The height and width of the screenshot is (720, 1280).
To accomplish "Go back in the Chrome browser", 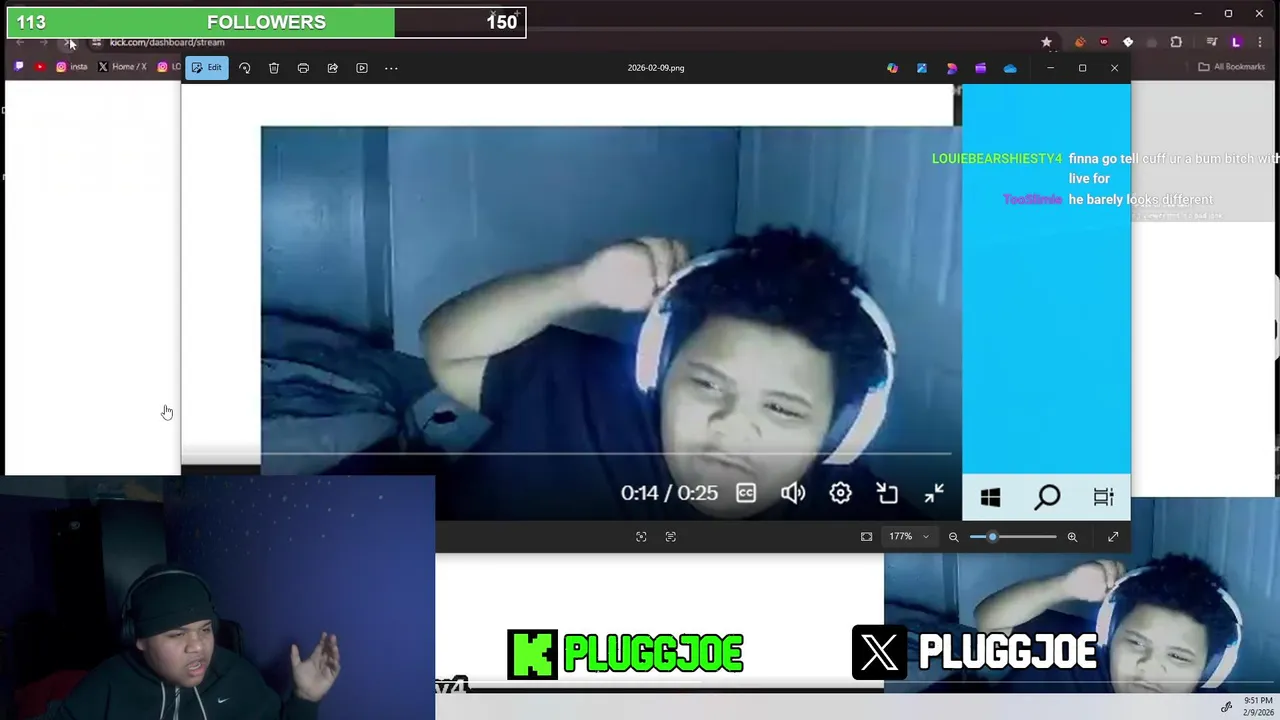I will 20,42.
